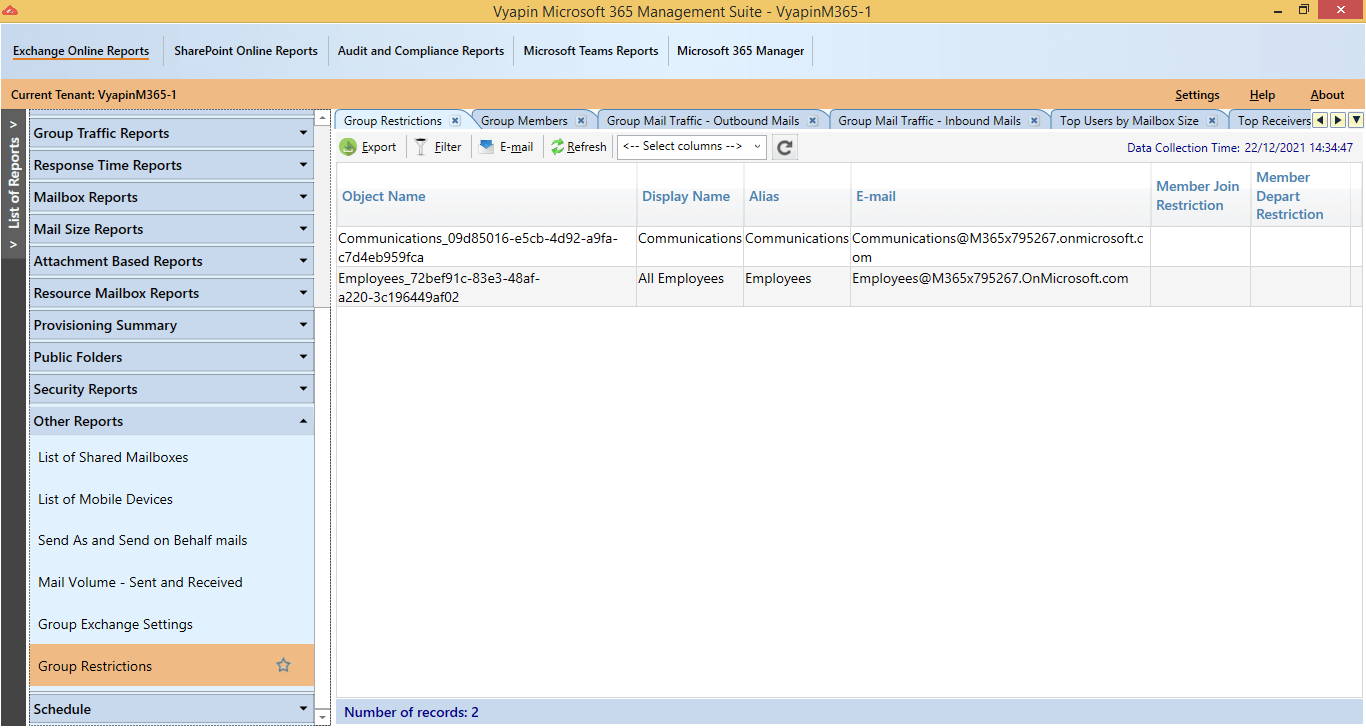The height and width of the screenshot is (728, 1366).
Task: Expand Response Time Reports section
Action: click(x=171, y=165)
